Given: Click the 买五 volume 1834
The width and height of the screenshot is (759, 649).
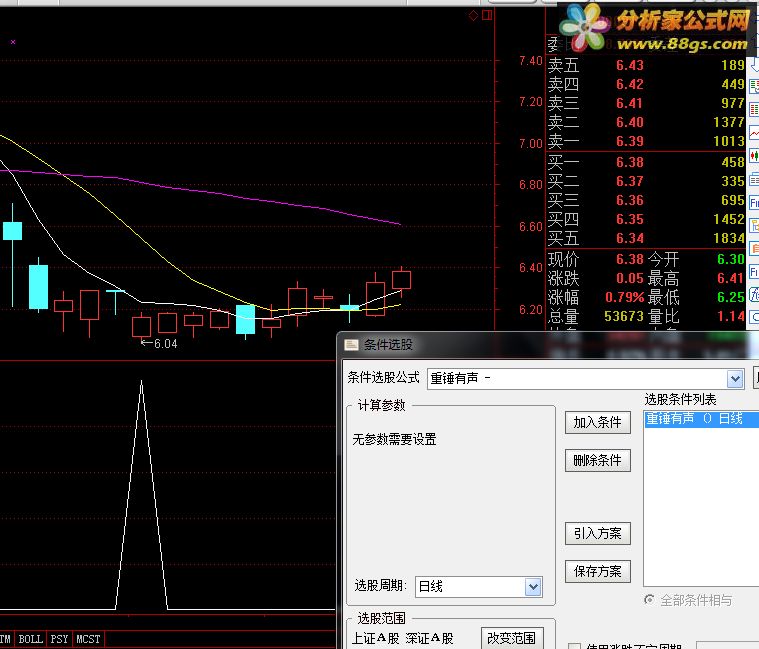Looking at the screenshot, I should click(x=729, y=238).
